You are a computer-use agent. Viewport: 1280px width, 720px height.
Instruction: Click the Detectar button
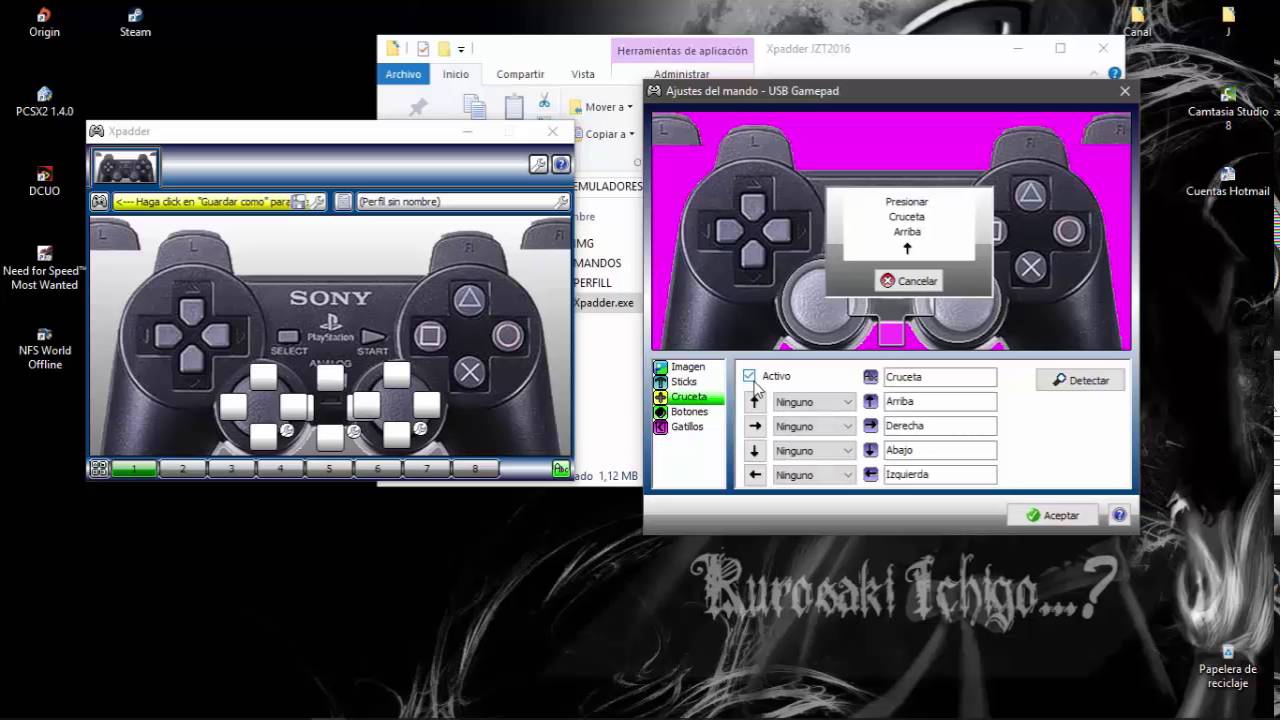coord(1080,380)
